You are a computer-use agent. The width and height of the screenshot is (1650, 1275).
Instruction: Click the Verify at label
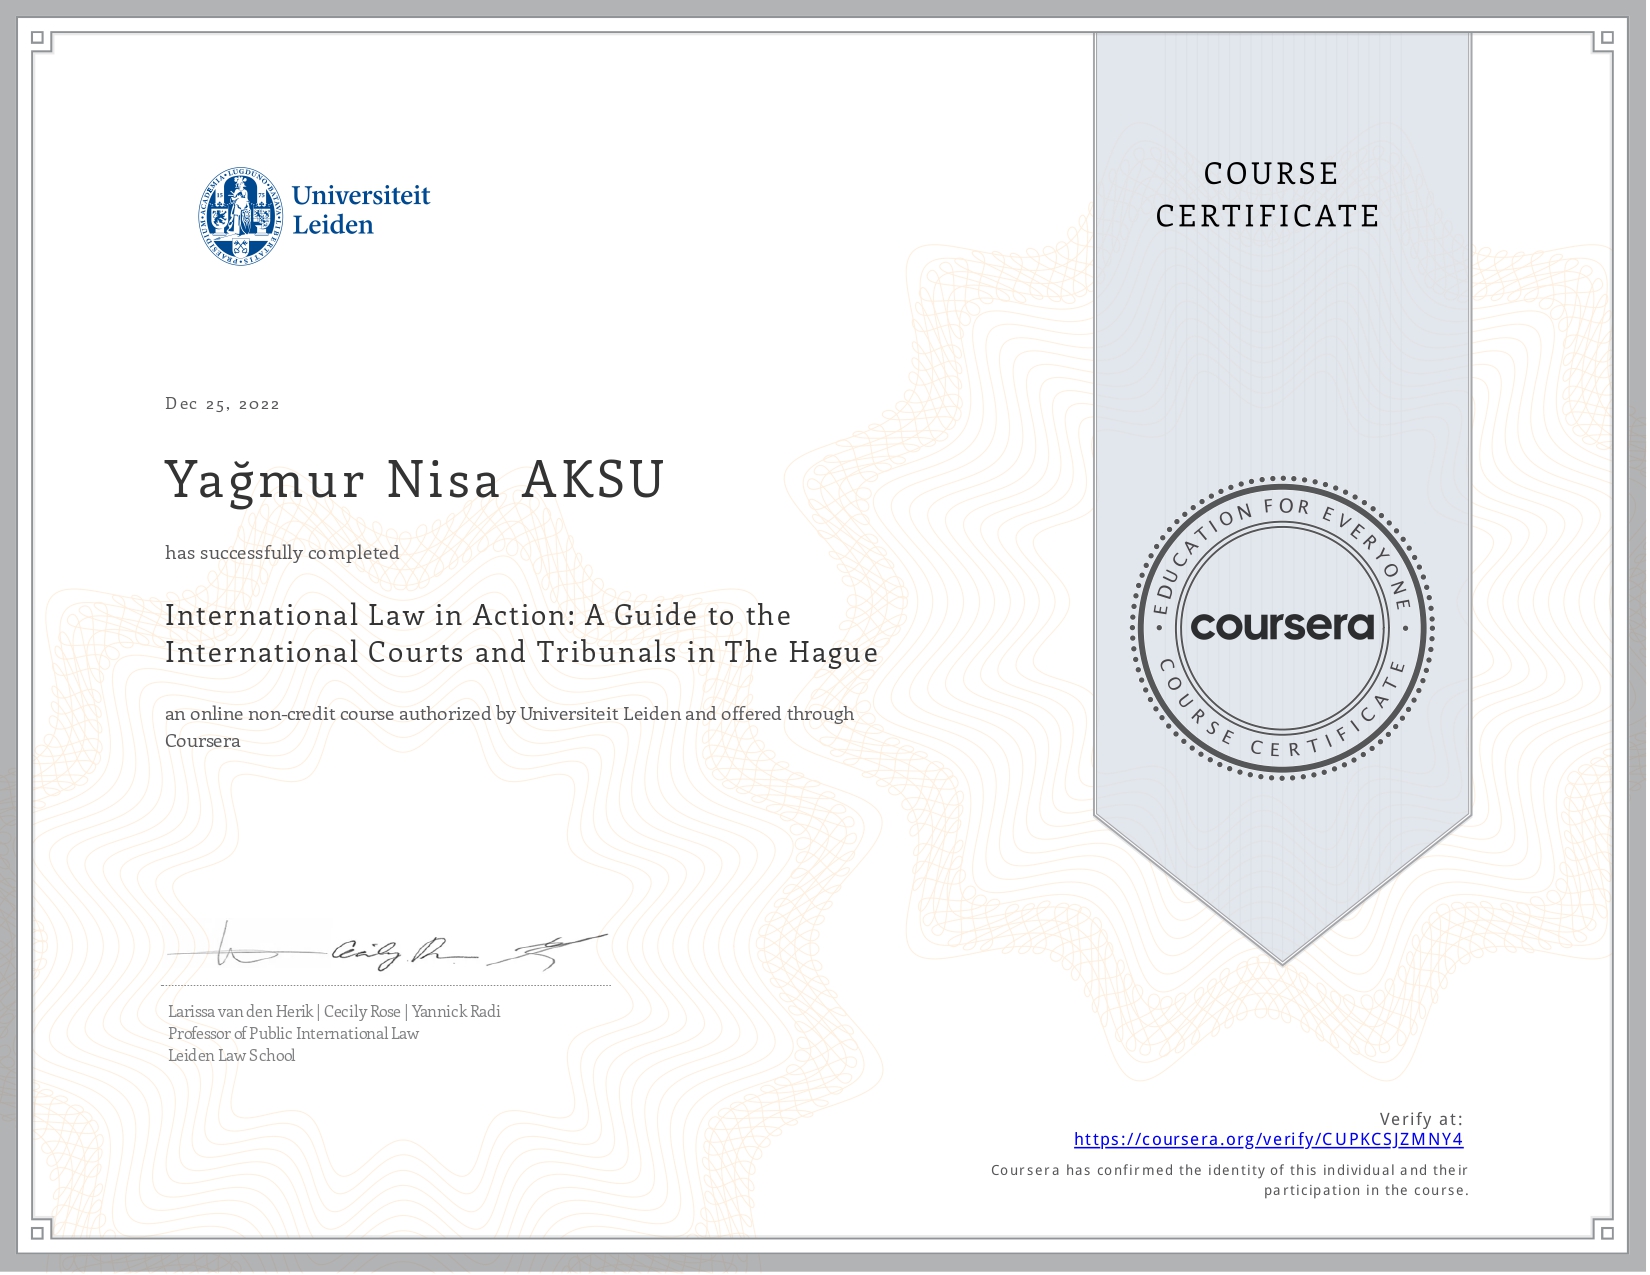tap(1421, 1119)
